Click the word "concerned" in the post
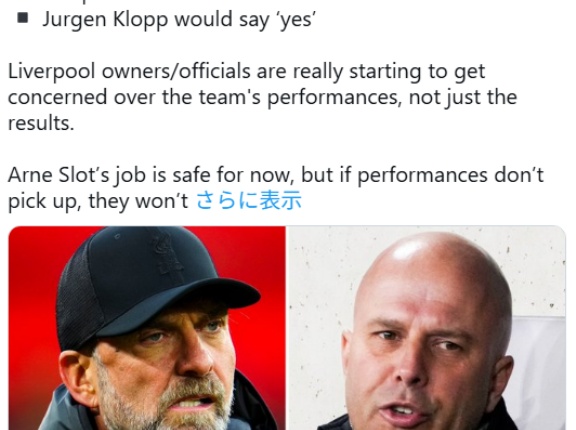 [58, 98]
